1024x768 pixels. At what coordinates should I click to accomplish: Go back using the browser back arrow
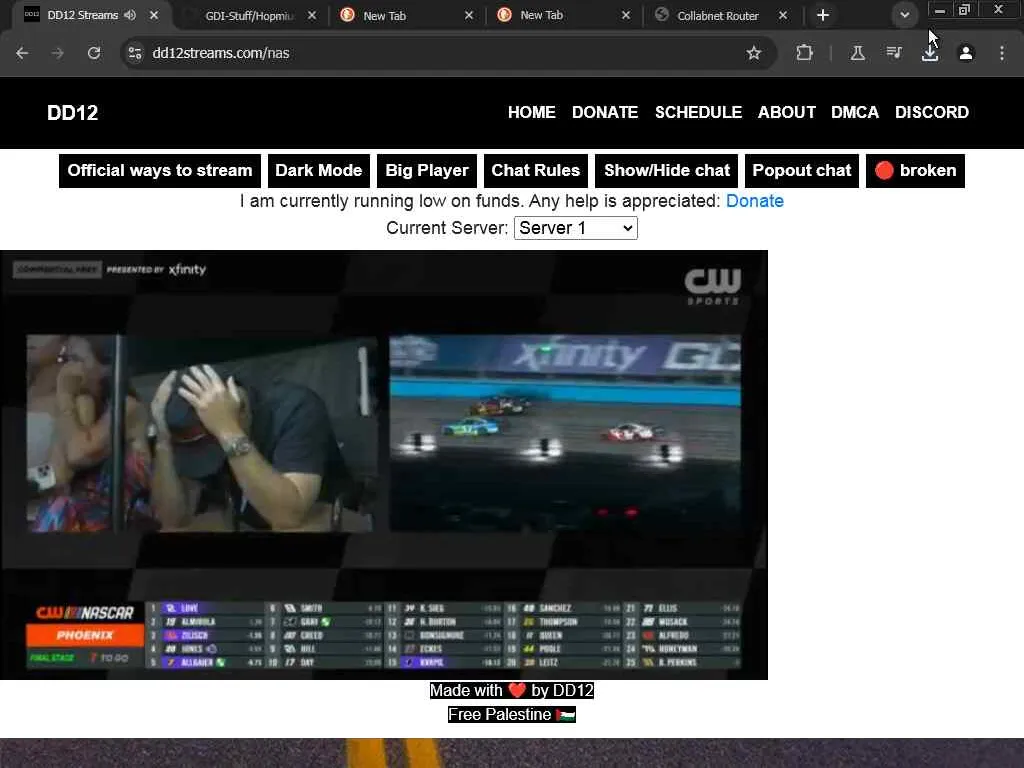tap(22, 53)
